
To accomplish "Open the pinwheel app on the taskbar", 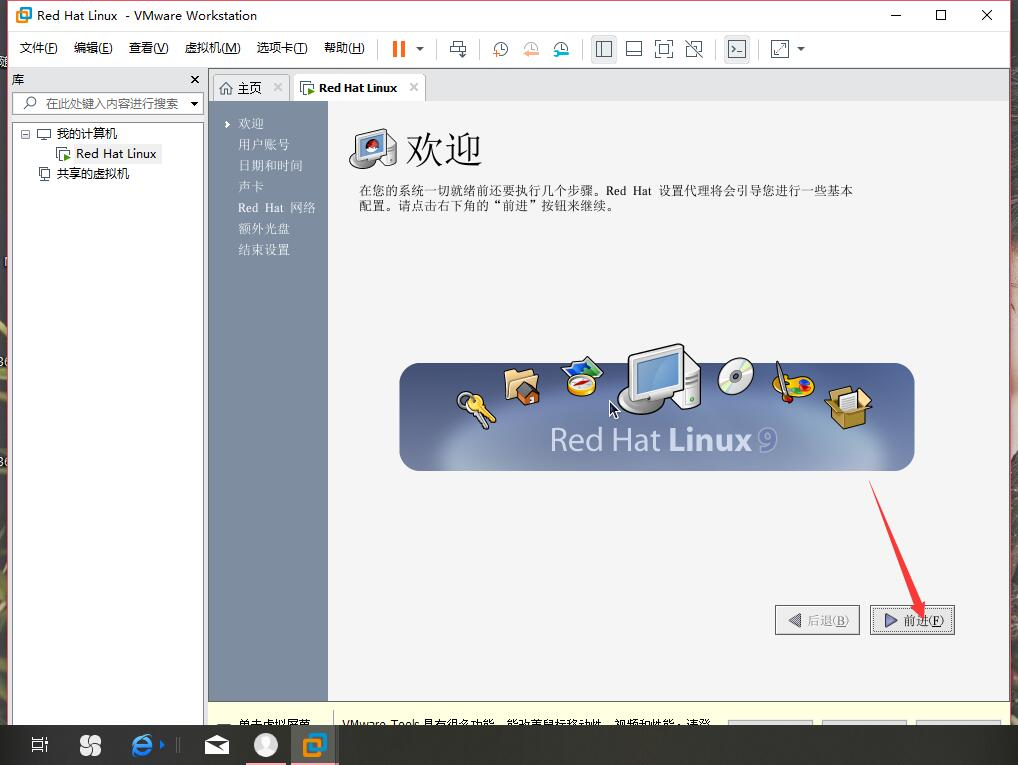I will (x=90, y=745).
